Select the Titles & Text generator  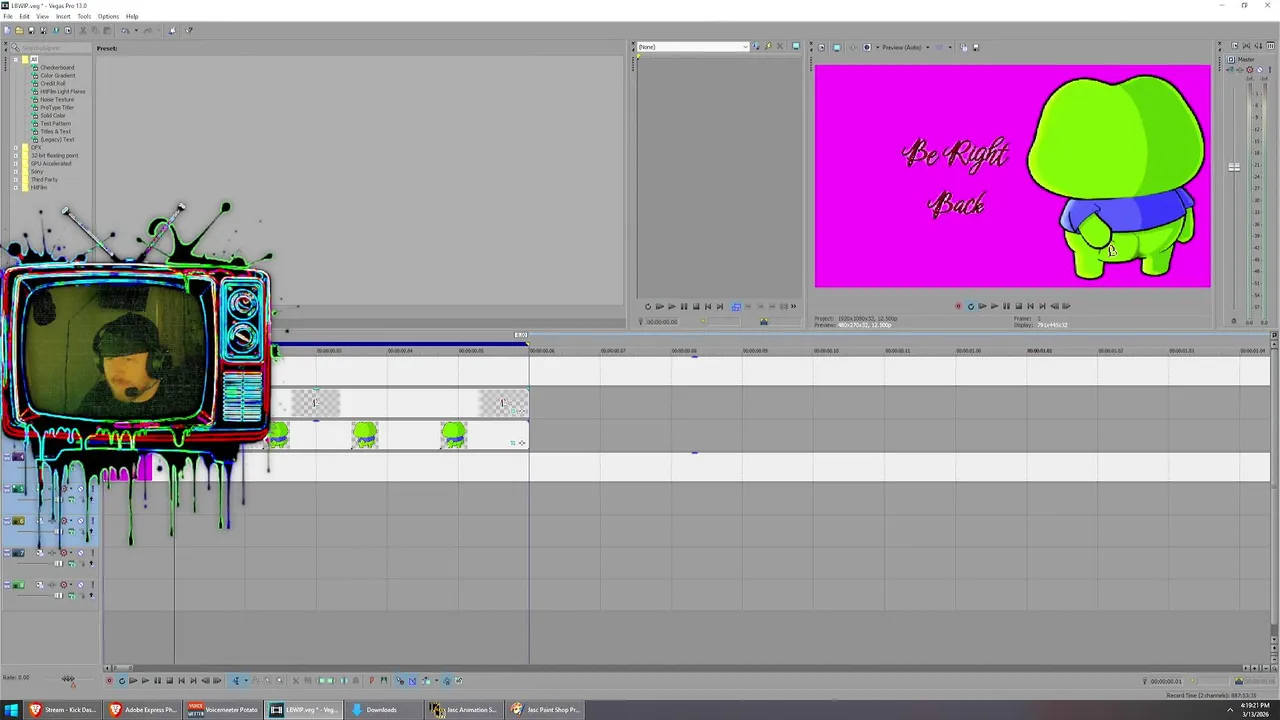pos(55,132)
